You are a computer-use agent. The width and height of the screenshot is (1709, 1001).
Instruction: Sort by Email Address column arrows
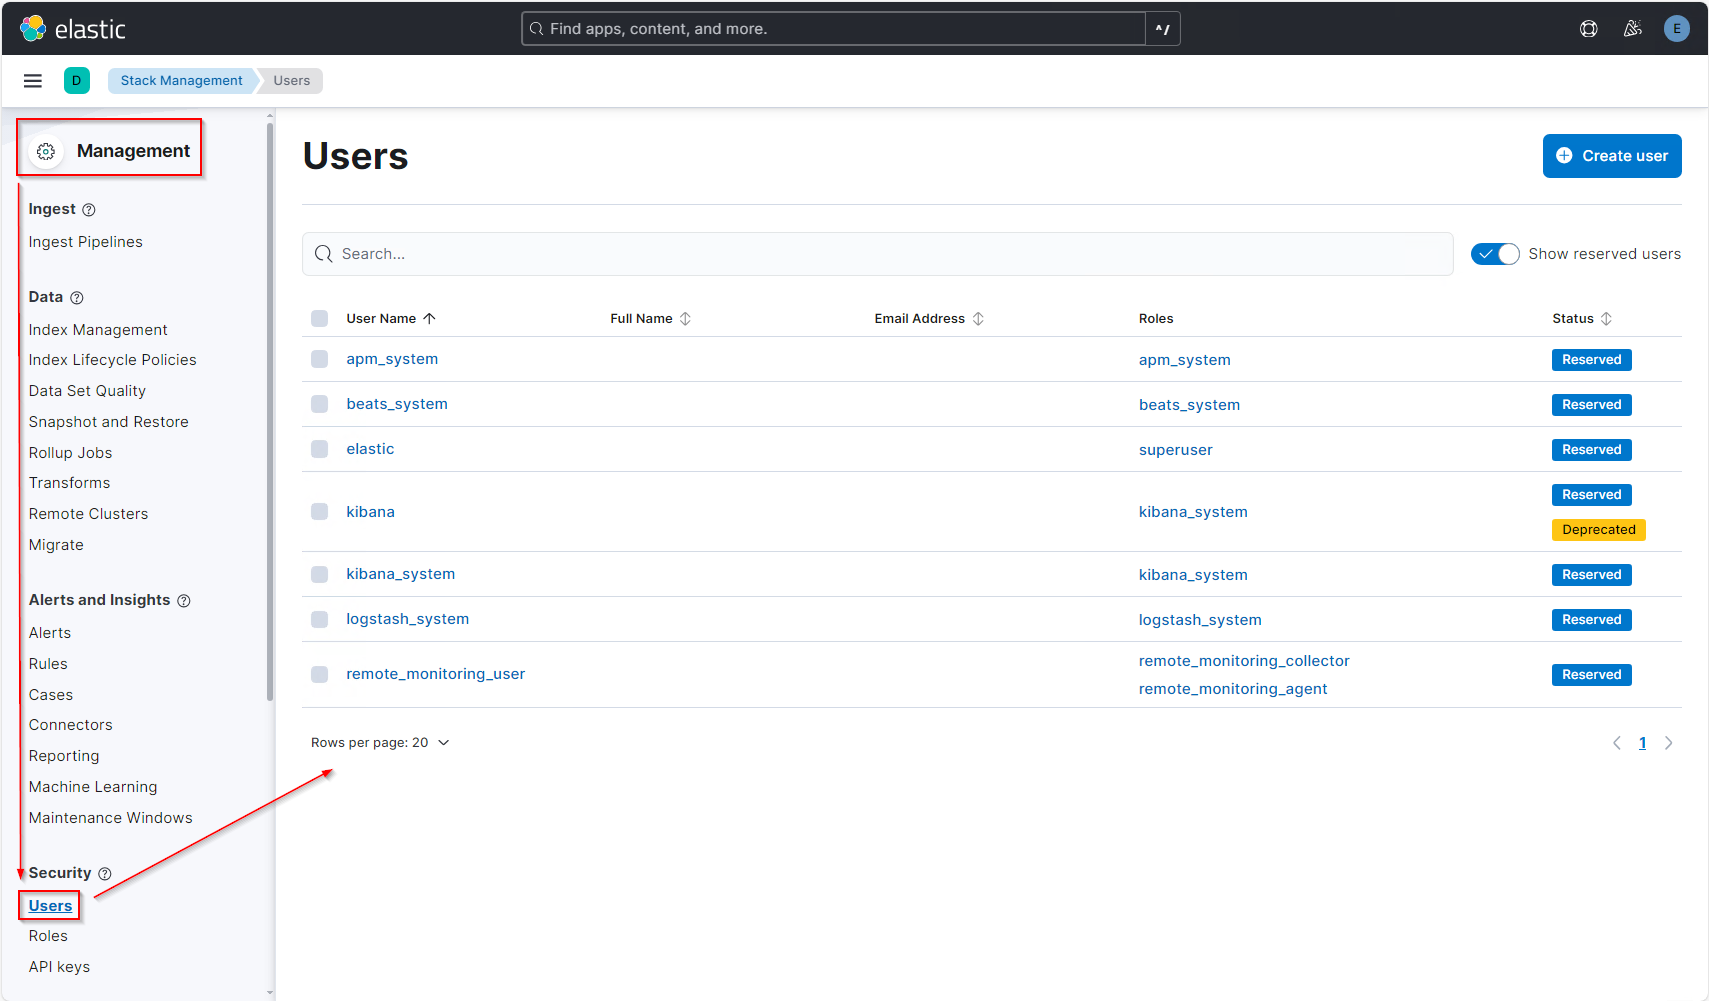click(x=979, y=319)
